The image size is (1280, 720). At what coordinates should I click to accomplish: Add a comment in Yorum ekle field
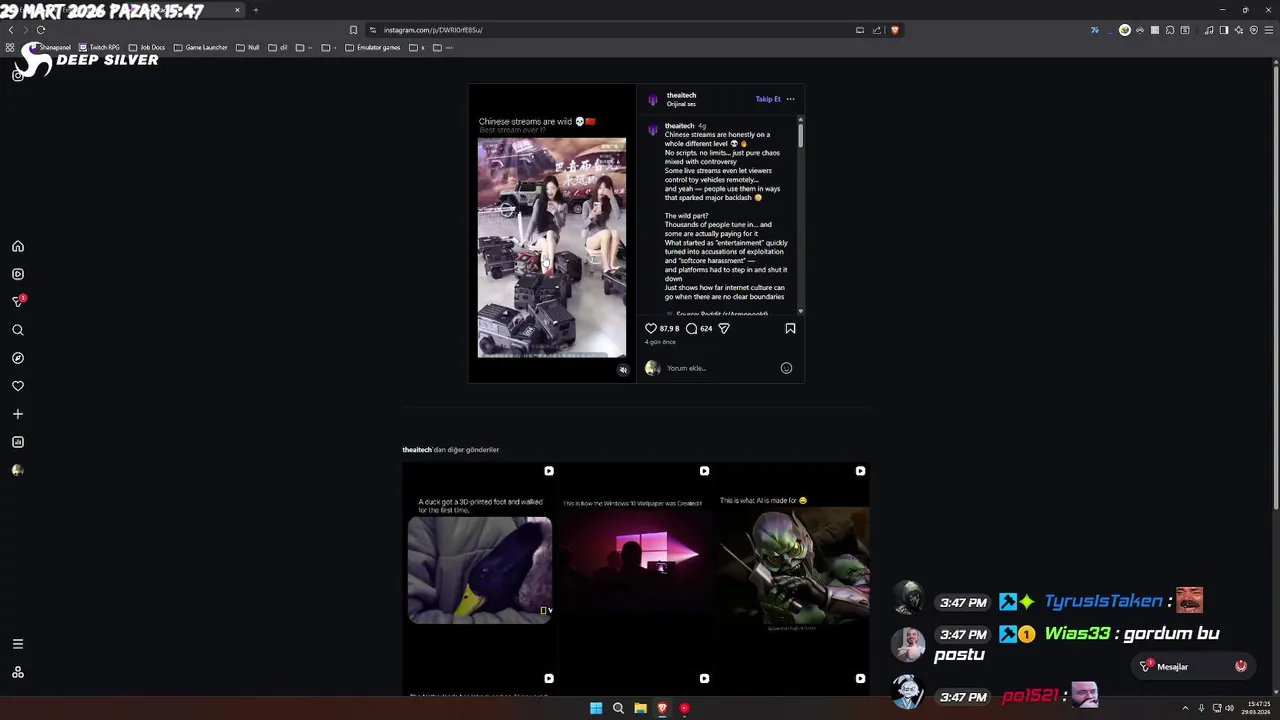point(720,368)
